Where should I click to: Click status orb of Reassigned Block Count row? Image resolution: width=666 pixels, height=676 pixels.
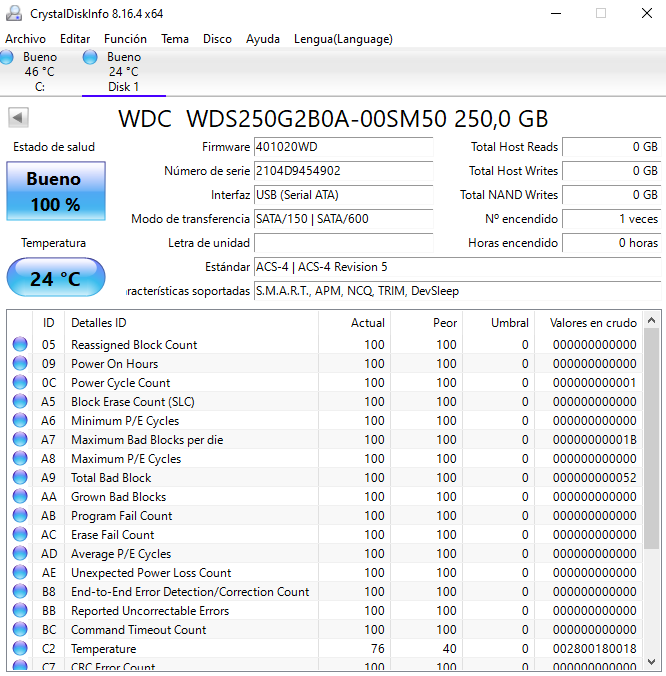20,344
